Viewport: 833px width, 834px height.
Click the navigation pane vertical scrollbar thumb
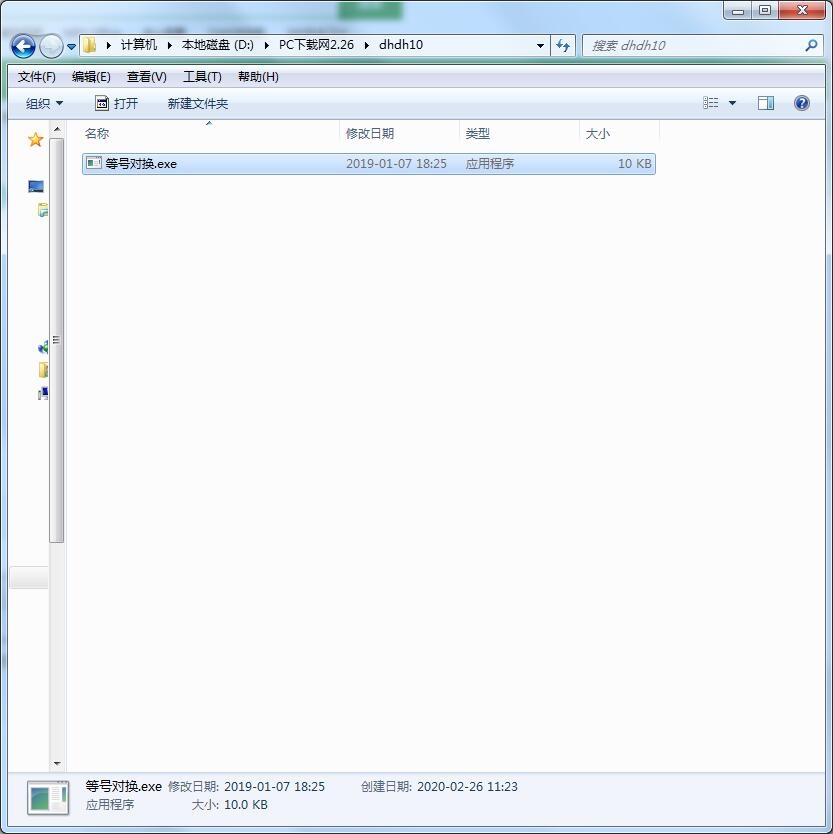[x=57, y=340]
